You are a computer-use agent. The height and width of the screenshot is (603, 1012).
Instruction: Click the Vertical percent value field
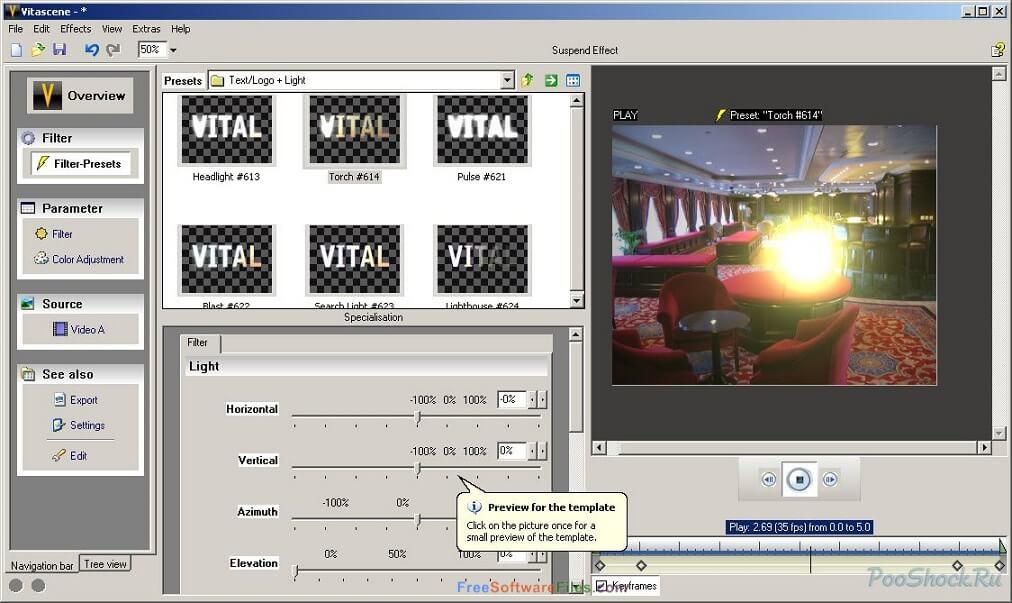[x=512, y=451]
